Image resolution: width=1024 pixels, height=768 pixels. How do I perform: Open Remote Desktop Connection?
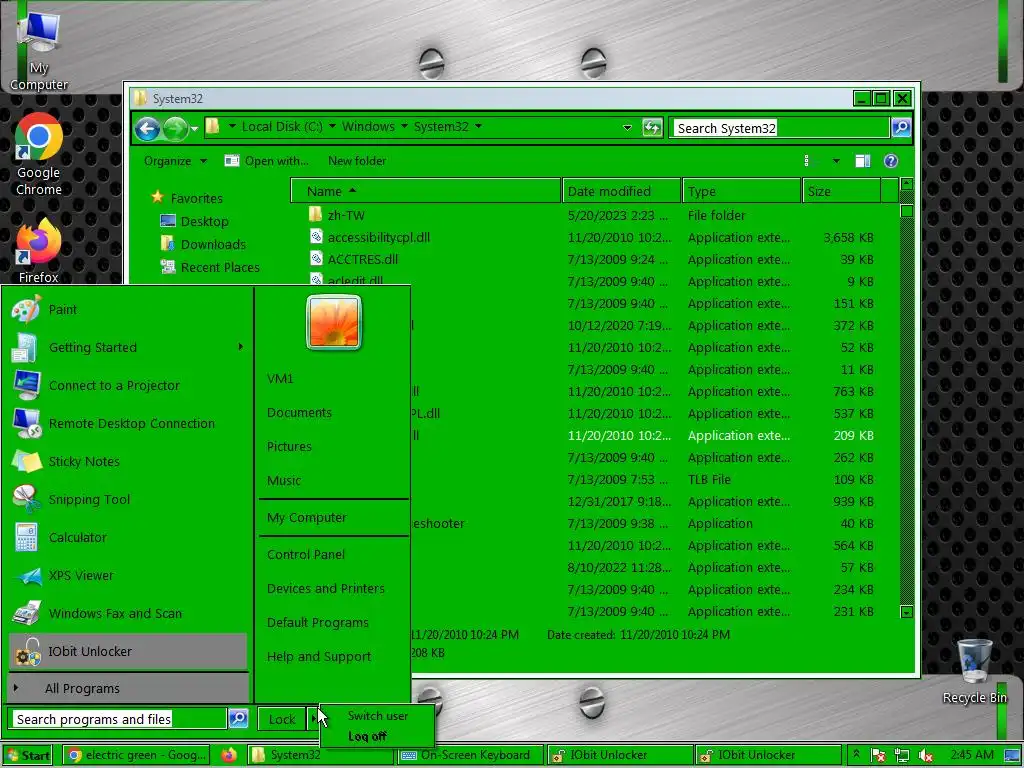pyautogui.click(x=128, y=423)
